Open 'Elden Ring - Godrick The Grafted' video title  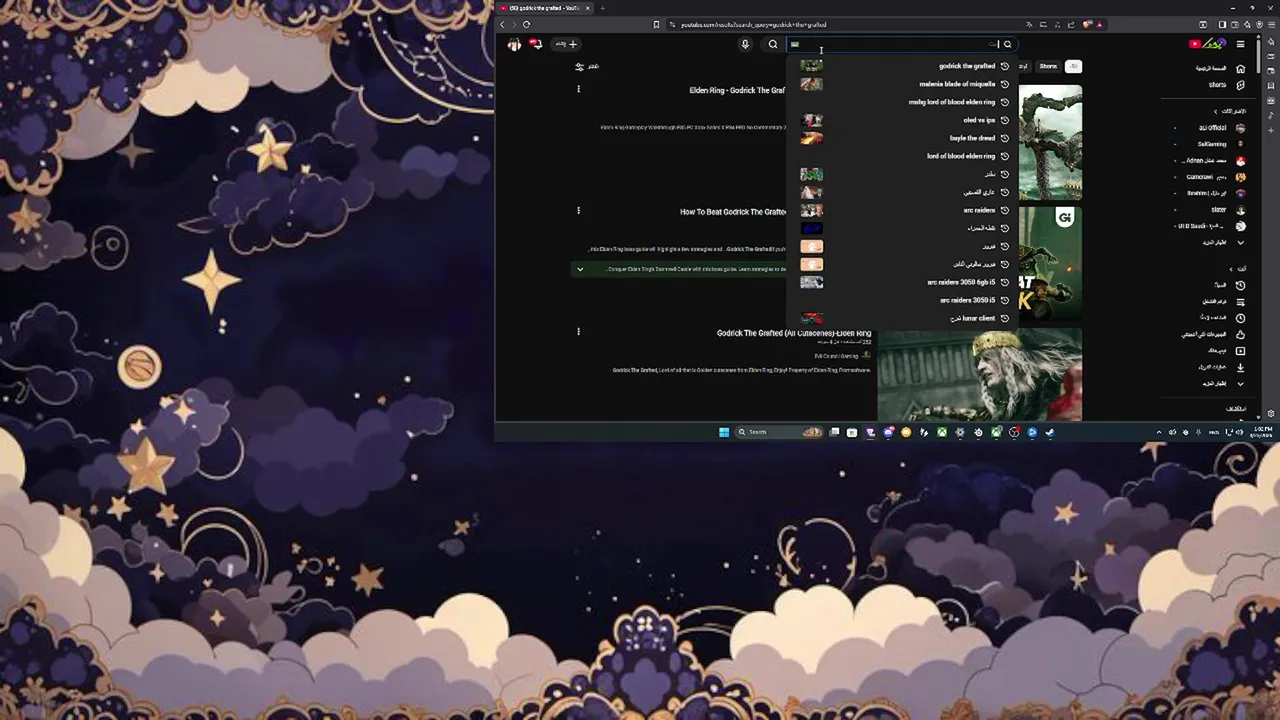[x=737, y=90]
